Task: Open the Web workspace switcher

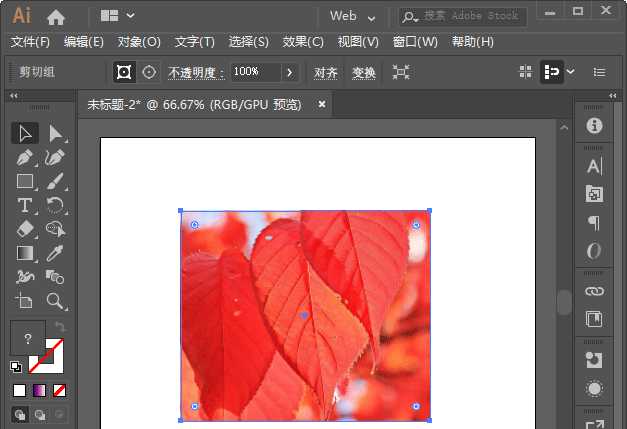Action: point(353,16)
